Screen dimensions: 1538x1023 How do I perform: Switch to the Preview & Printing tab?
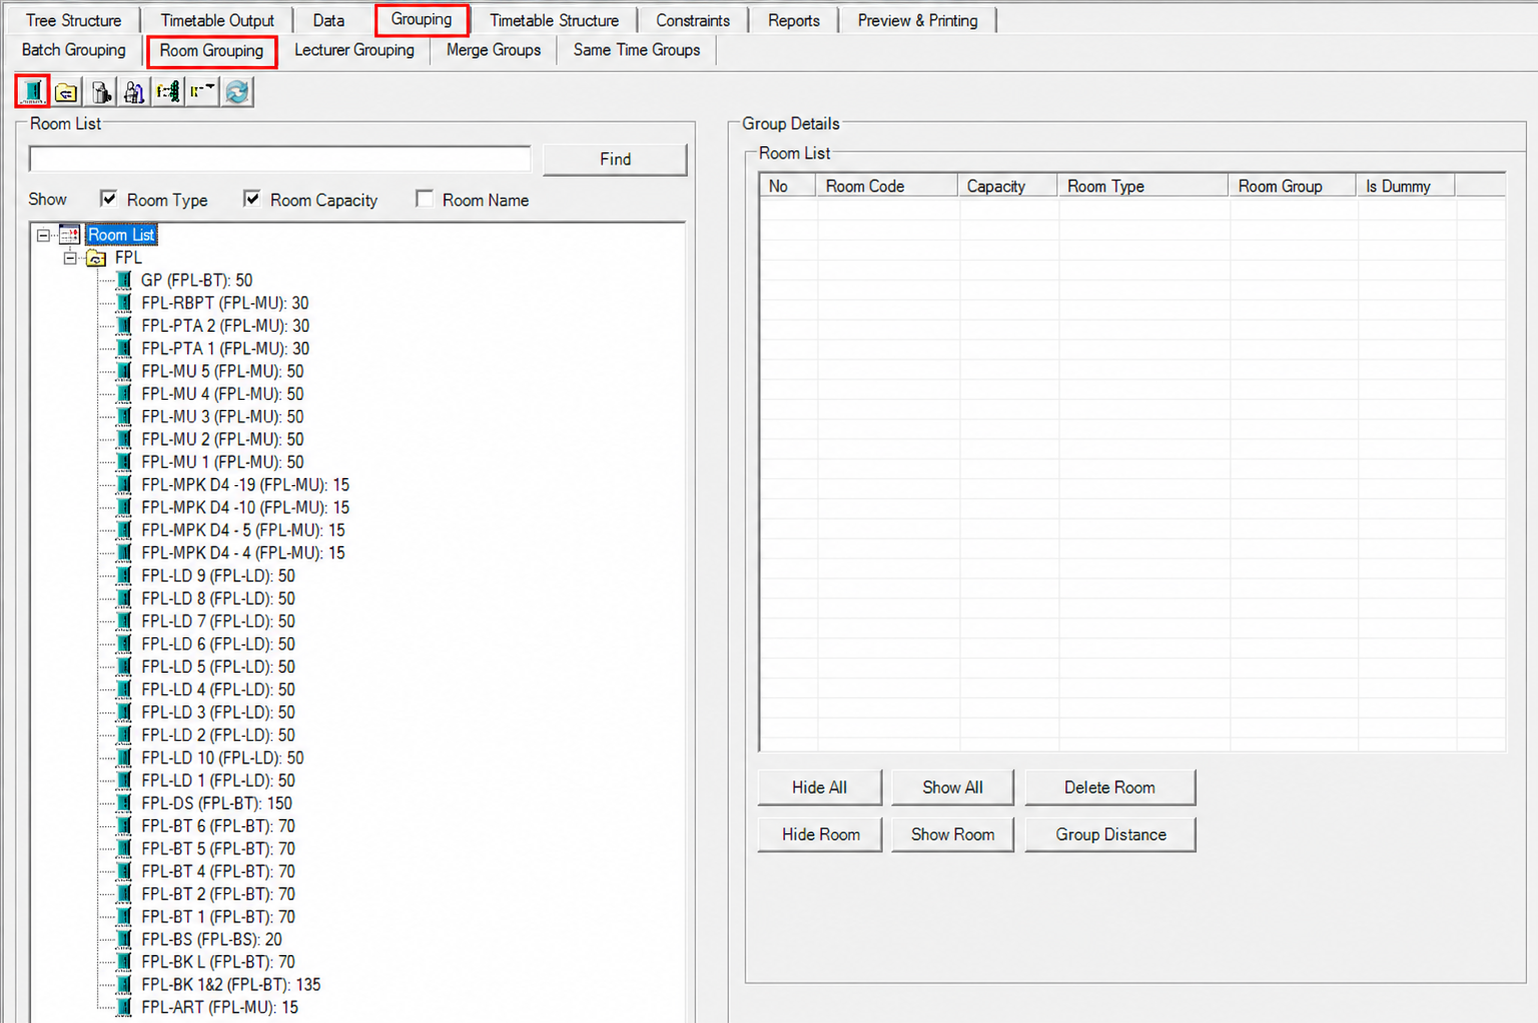pos(918,20)
